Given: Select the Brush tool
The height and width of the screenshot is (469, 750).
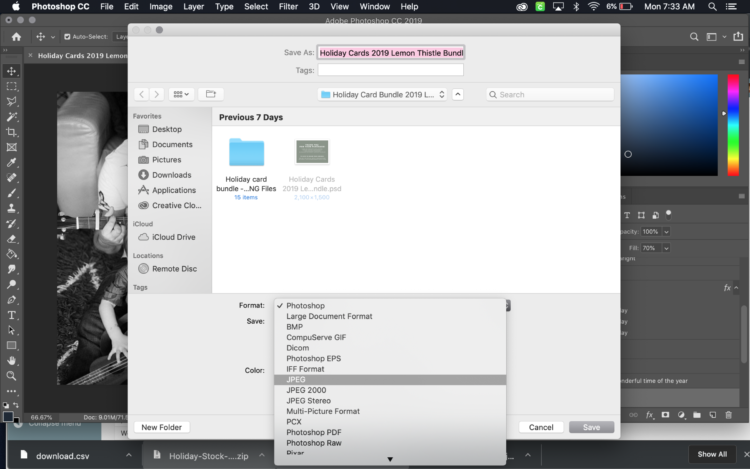Looking at the screenshot, I should (x=11, y=193).
